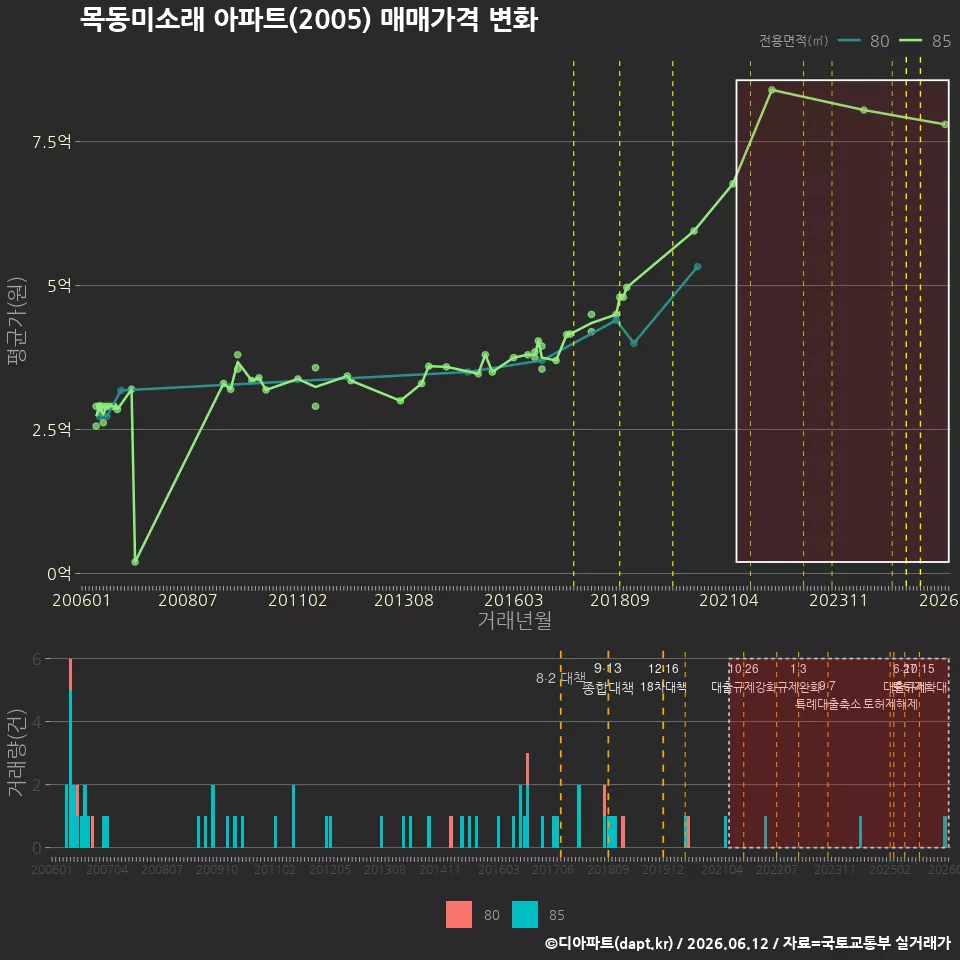Click the 201205 label on volume chart axis
Viewport: 960px width, 960px height.
(330, 869)
